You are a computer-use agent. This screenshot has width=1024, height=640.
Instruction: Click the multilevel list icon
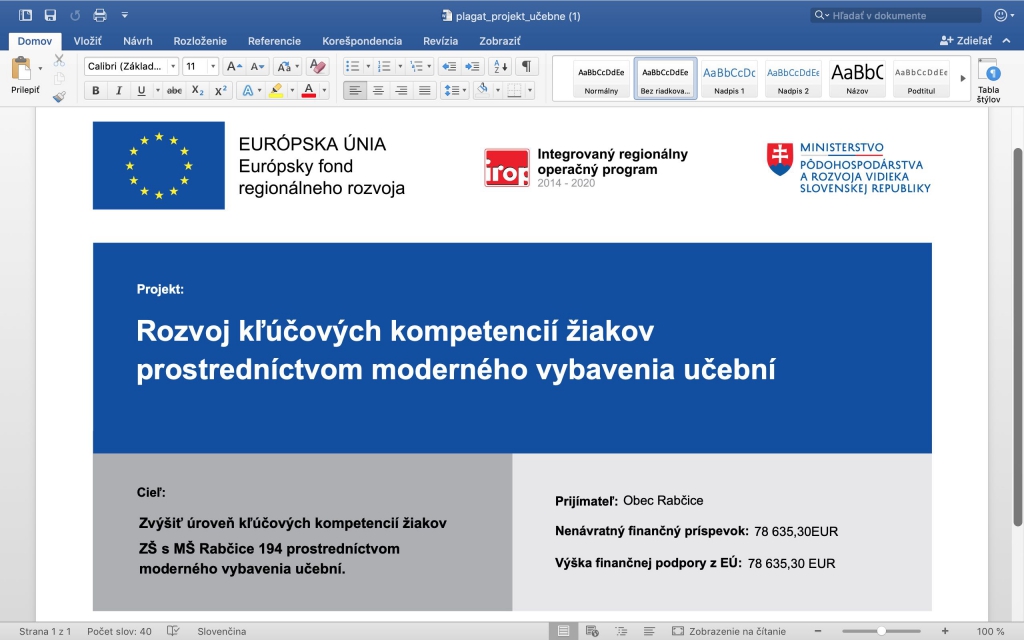[415, 67]
